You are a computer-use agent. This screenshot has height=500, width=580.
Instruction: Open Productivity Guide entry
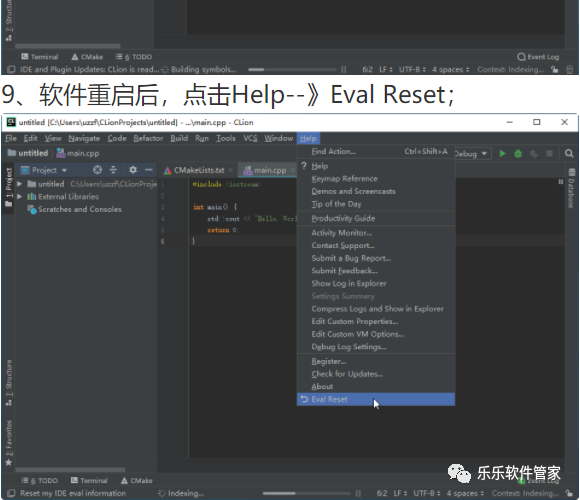376,219
